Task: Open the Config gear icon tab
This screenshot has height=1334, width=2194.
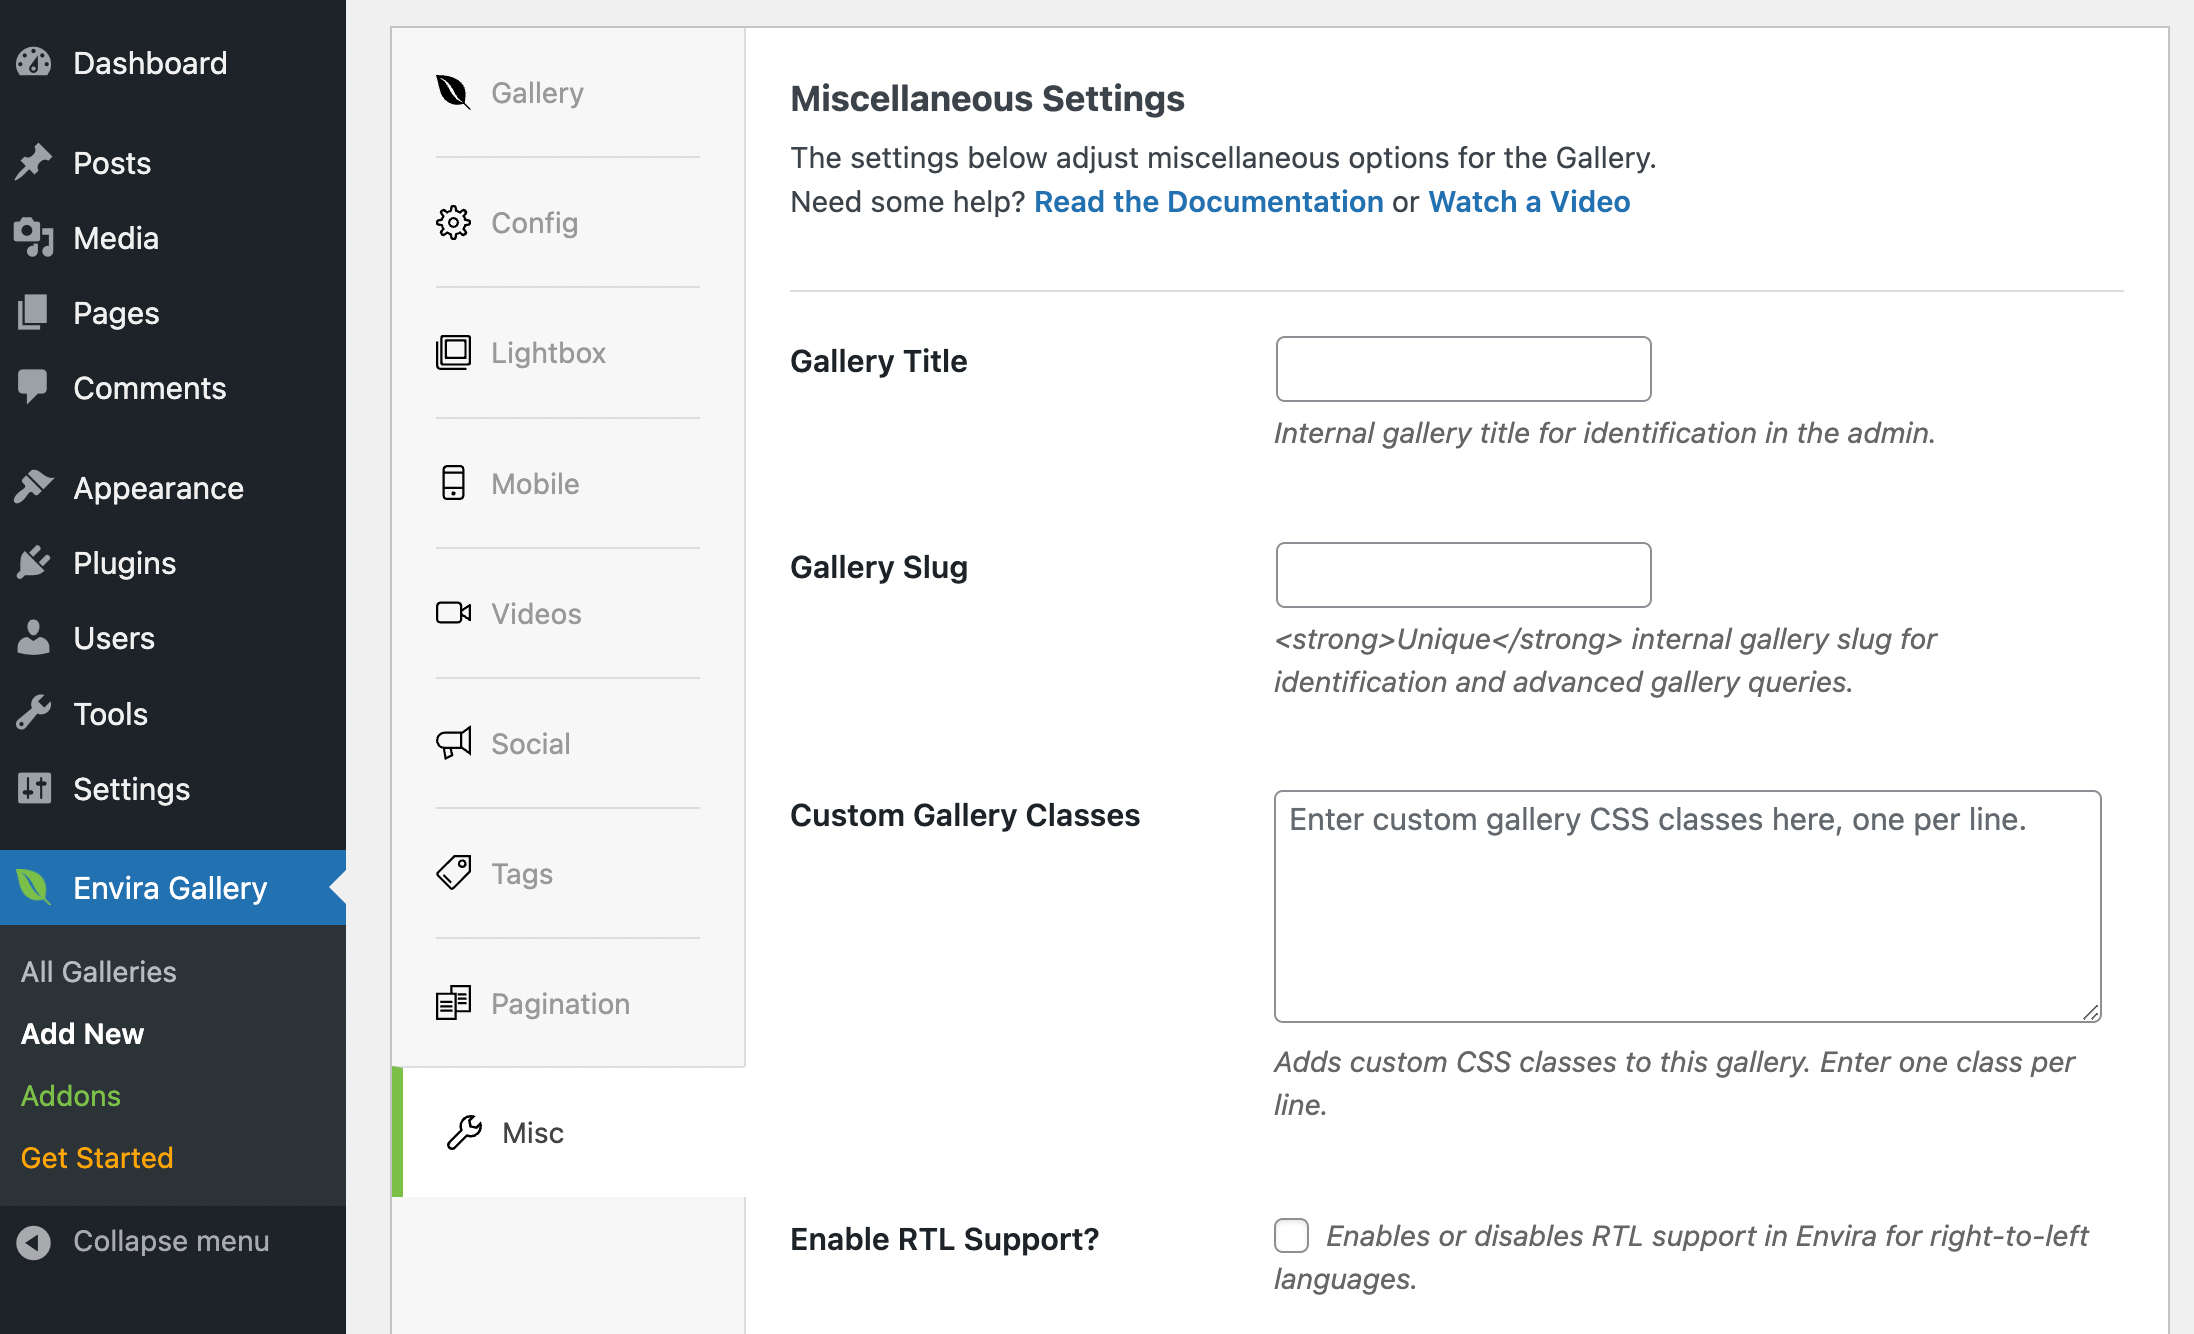Action: click(453, 222)
